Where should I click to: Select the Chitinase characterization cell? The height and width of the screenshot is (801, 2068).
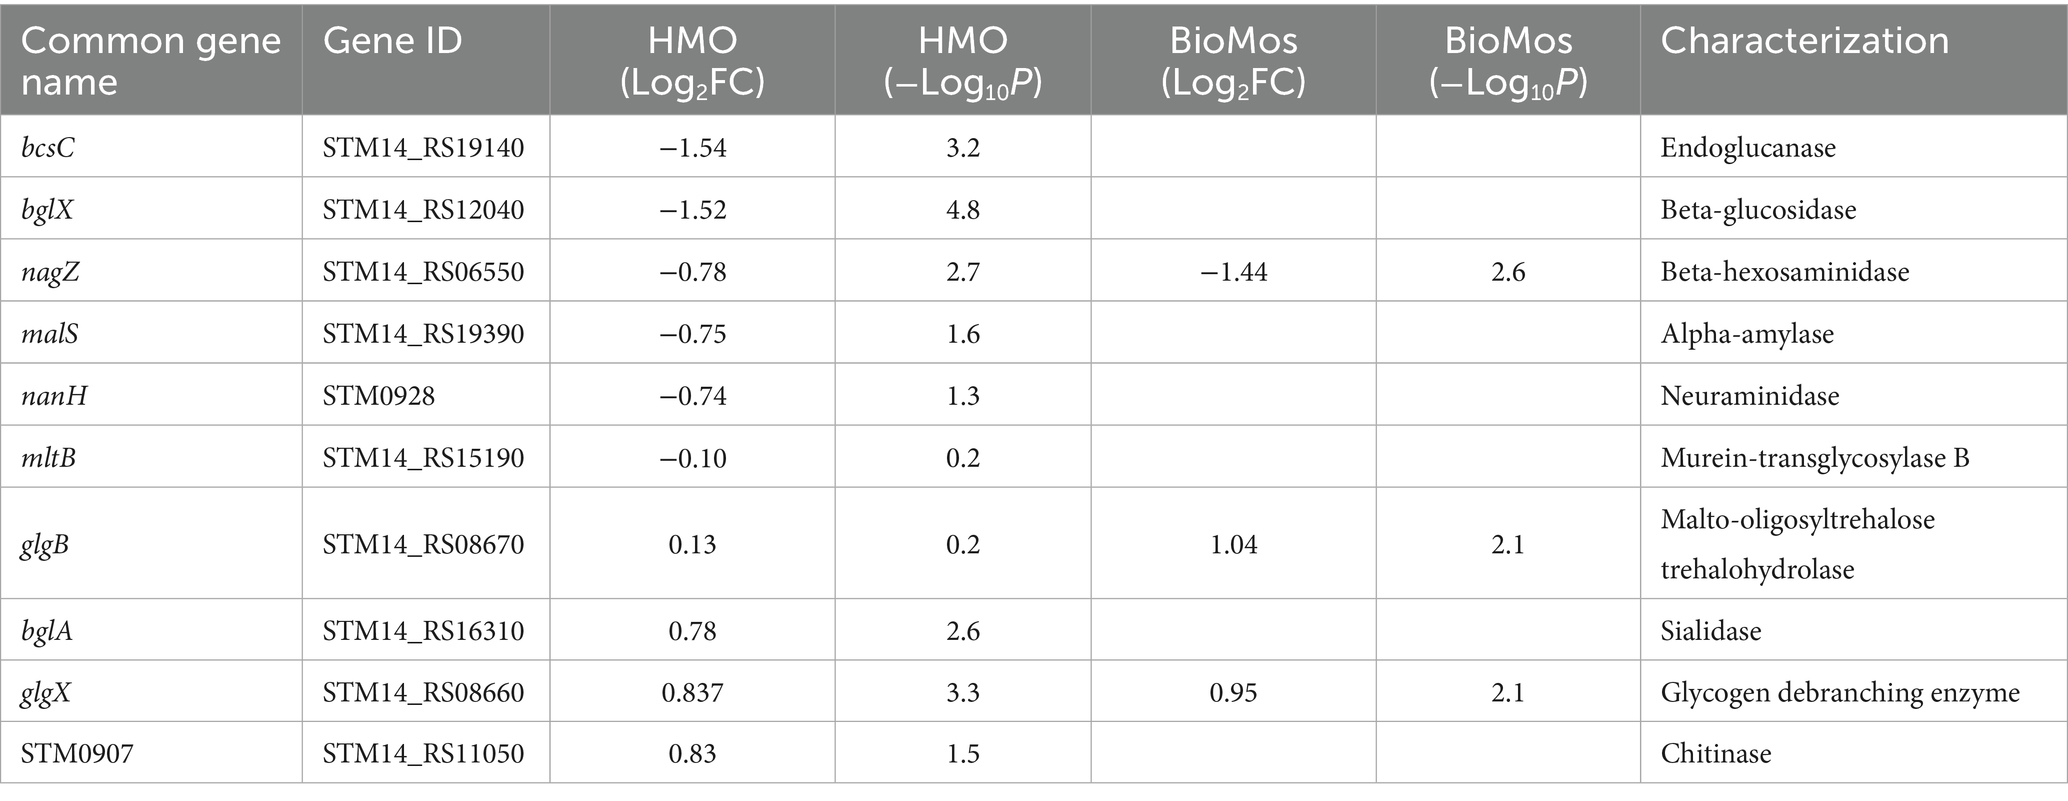(1716, 753)
